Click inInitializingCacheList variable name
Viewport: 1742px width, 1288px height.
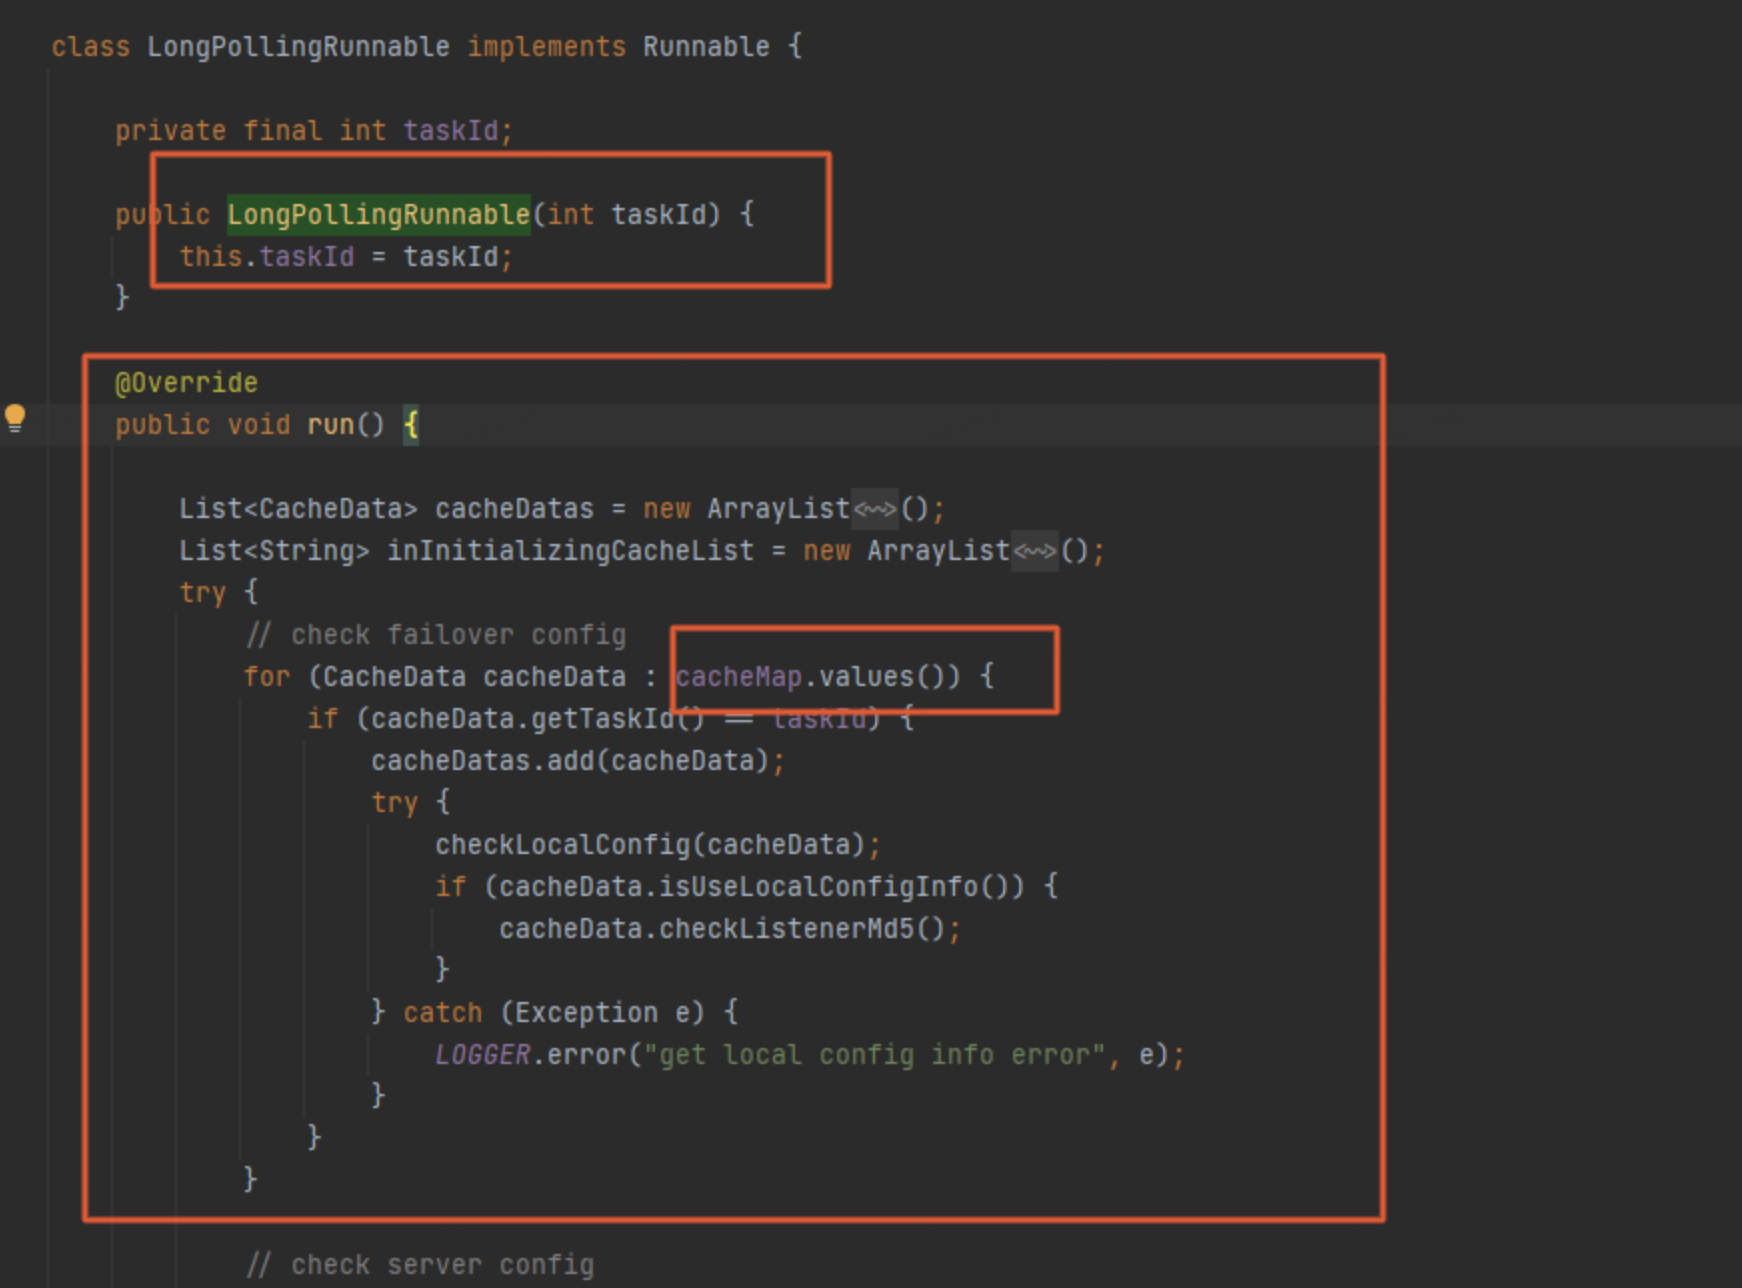(570, 551)
